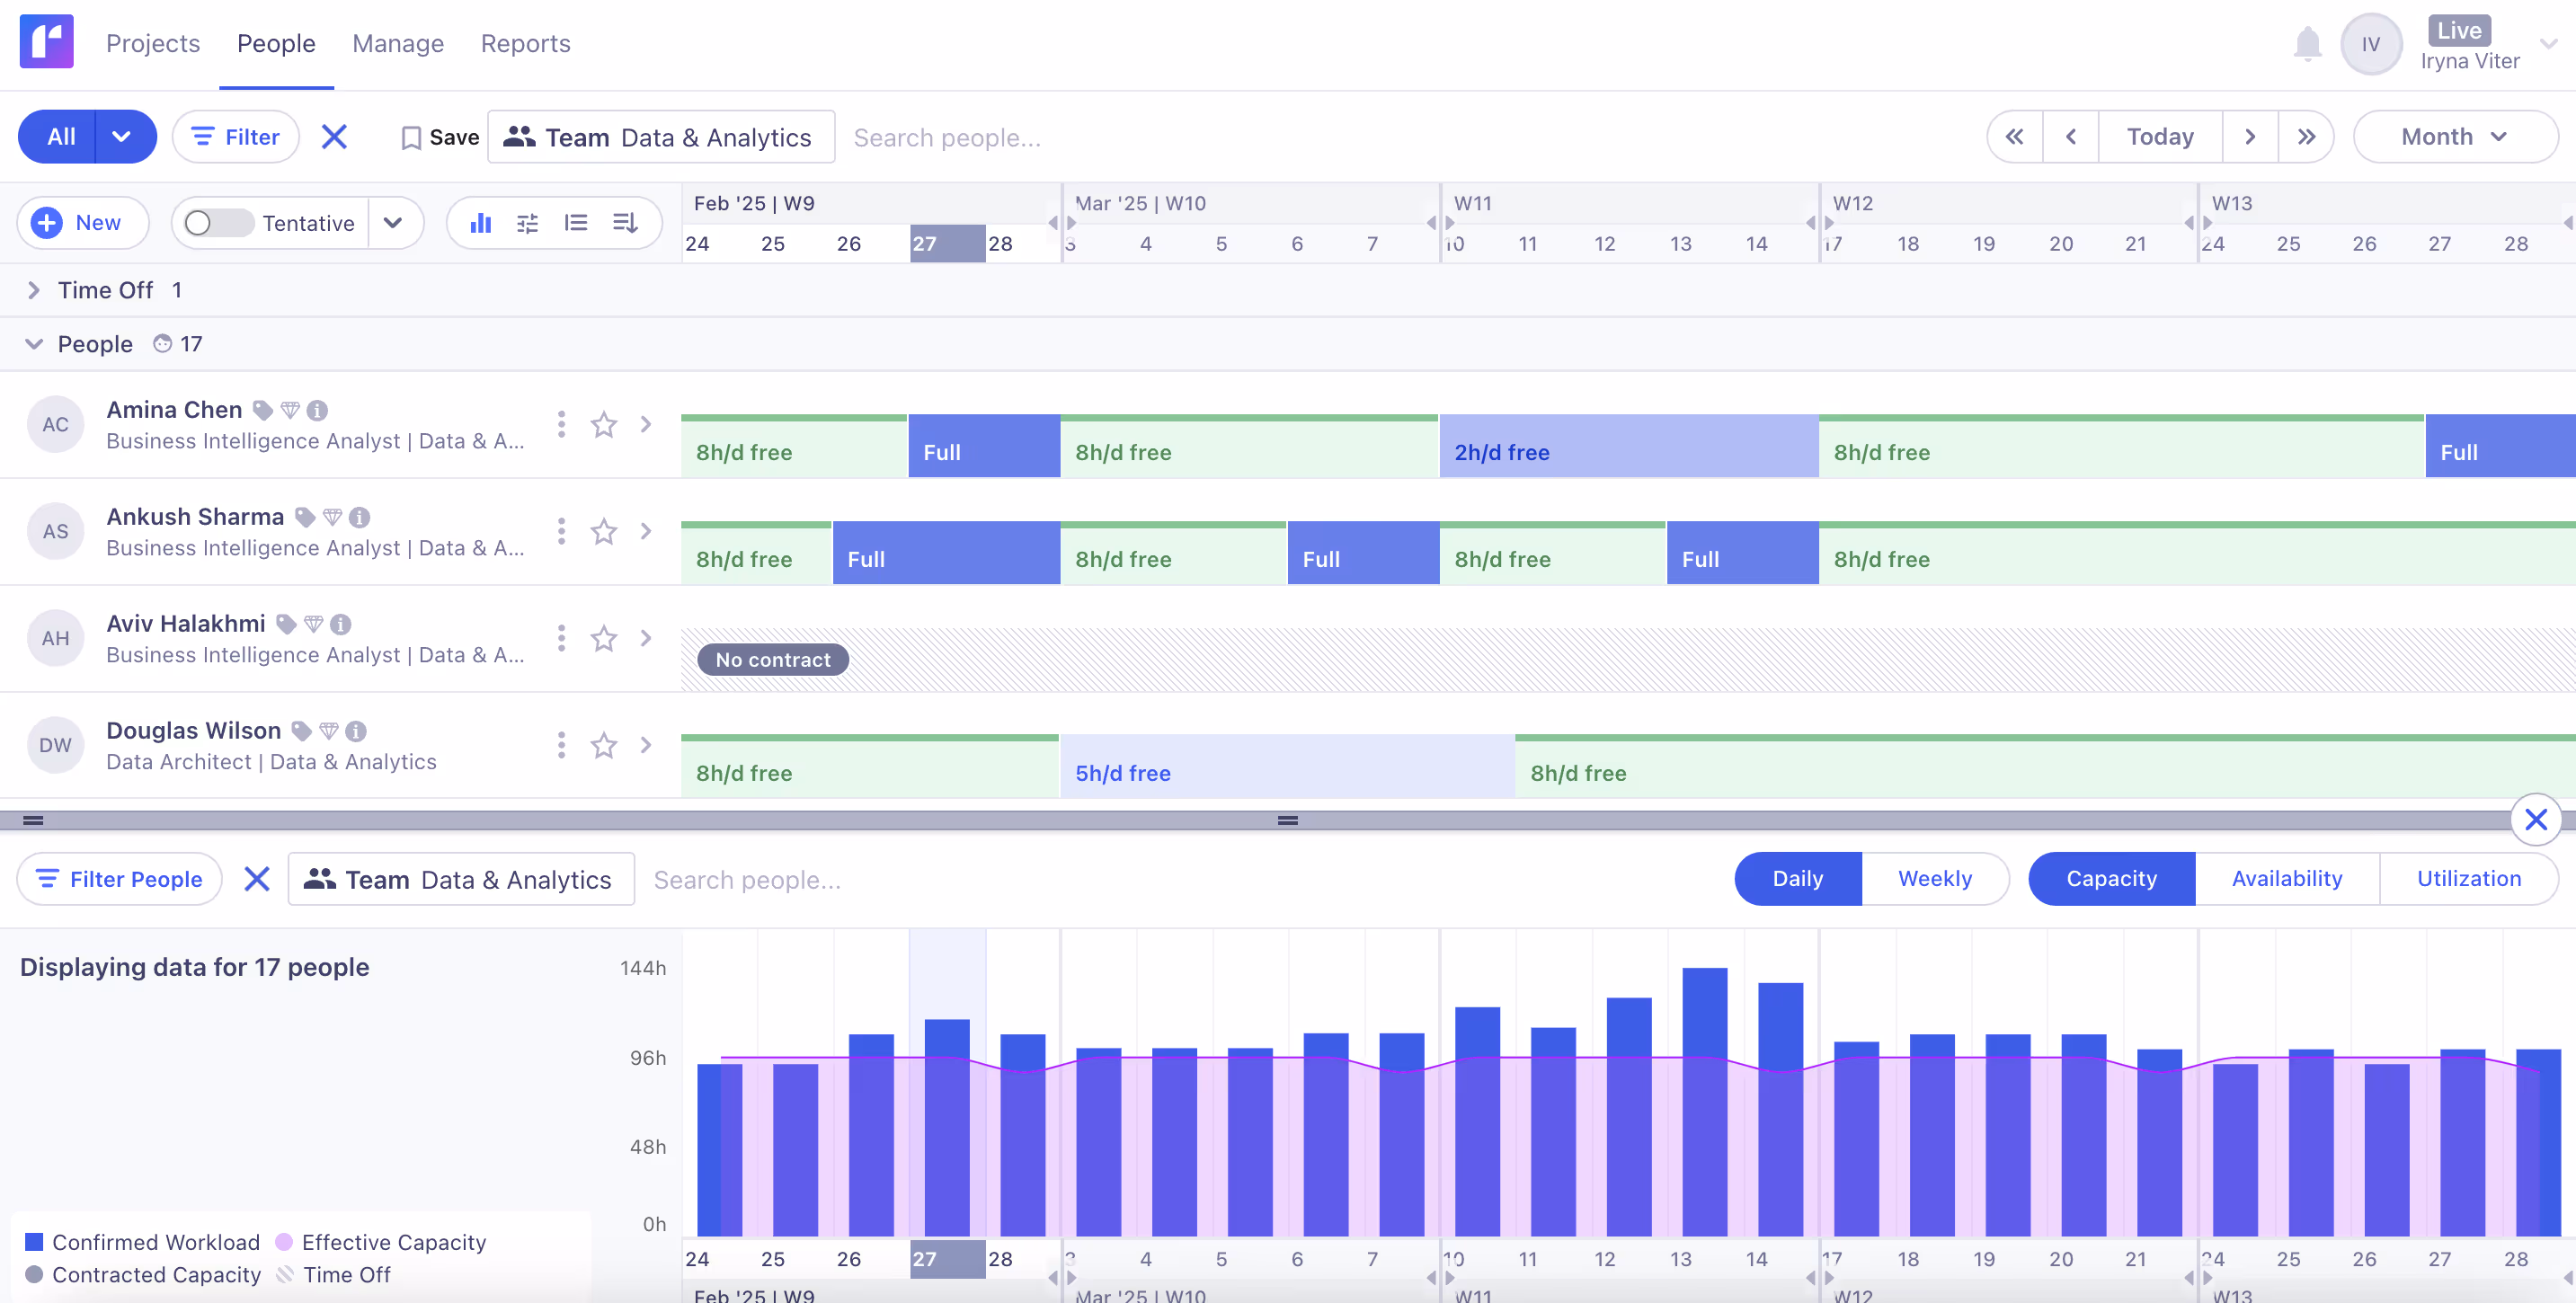The width and height of the screenshot is (2576, 1303).
Task: Click the Filter People button
Action: click(119, 879)
